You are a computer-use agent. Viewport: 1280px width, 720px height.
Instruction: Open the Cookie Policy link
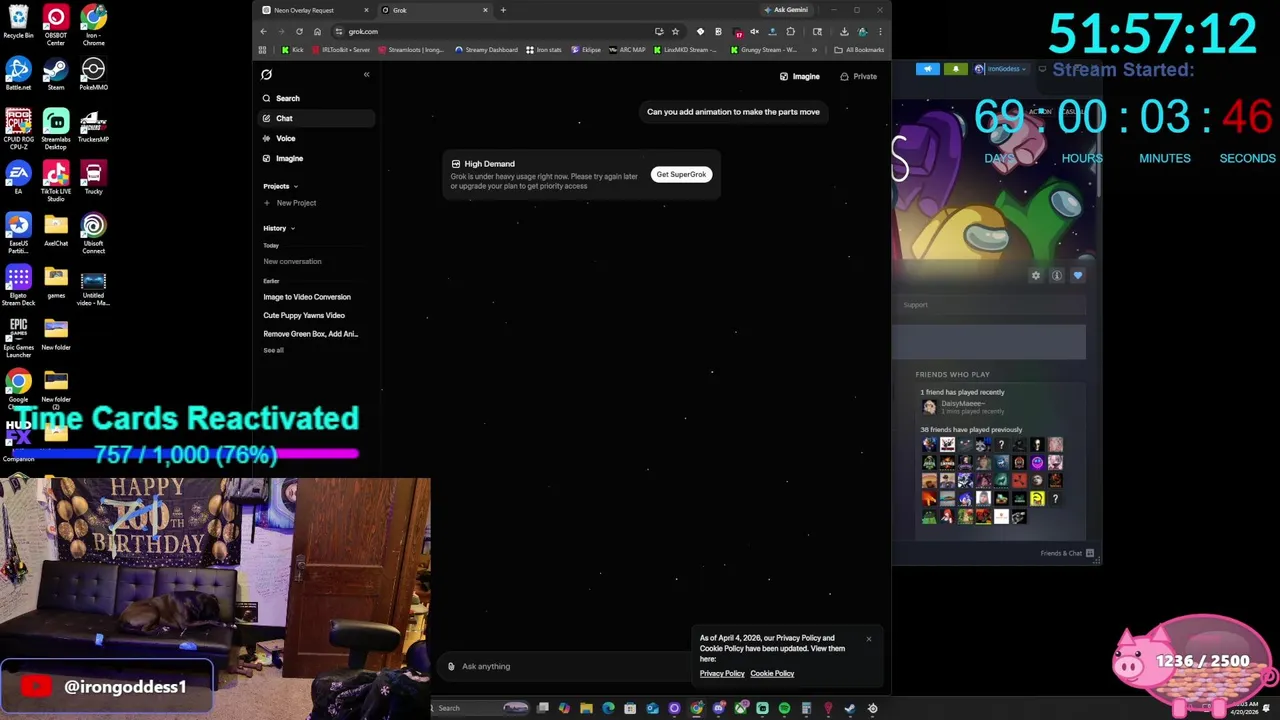(772, 674)
